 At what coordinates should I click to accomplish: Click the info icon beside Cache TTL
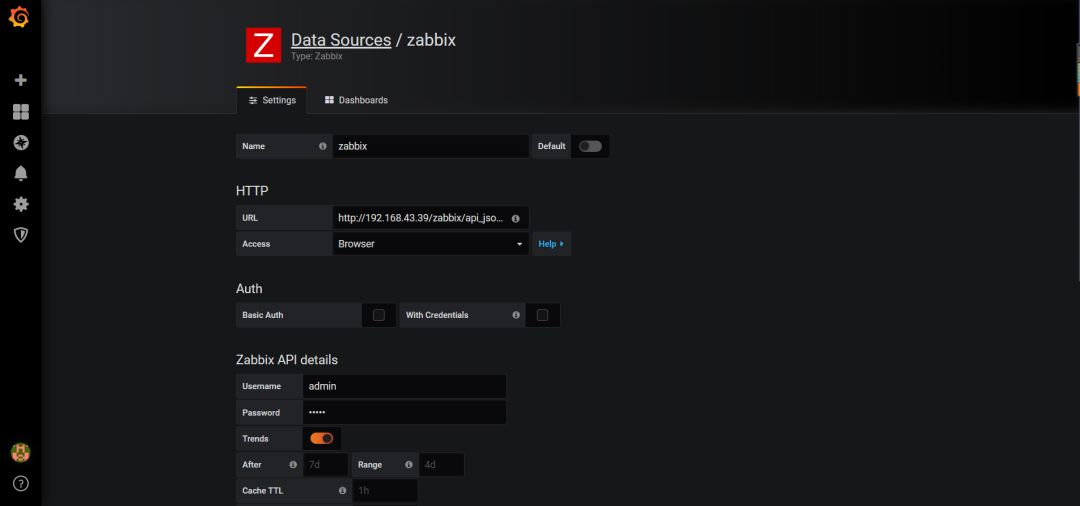point(342,491)
